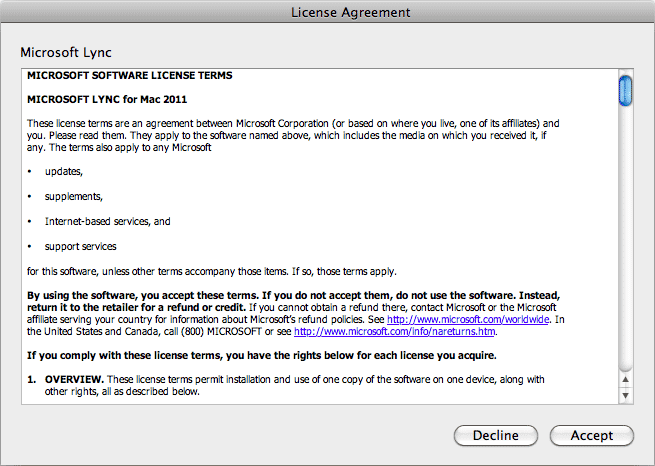The height and width of the screenshot is (466, 655).
Task: Click the Decline button
Action: [x=495, y=436]
